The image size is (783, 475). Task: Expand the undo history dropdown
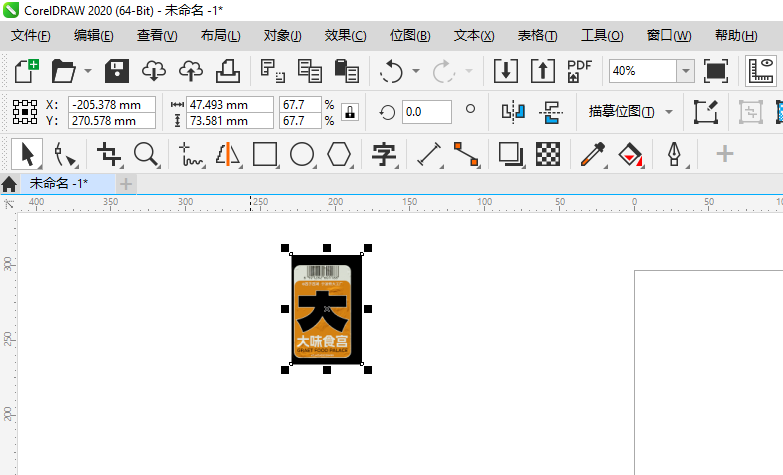pos(415,71)
